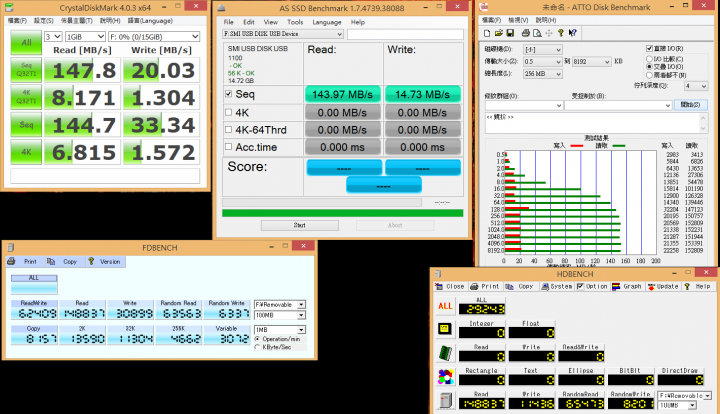Open Help in the HDBENCH toolbar

[698, 286]
